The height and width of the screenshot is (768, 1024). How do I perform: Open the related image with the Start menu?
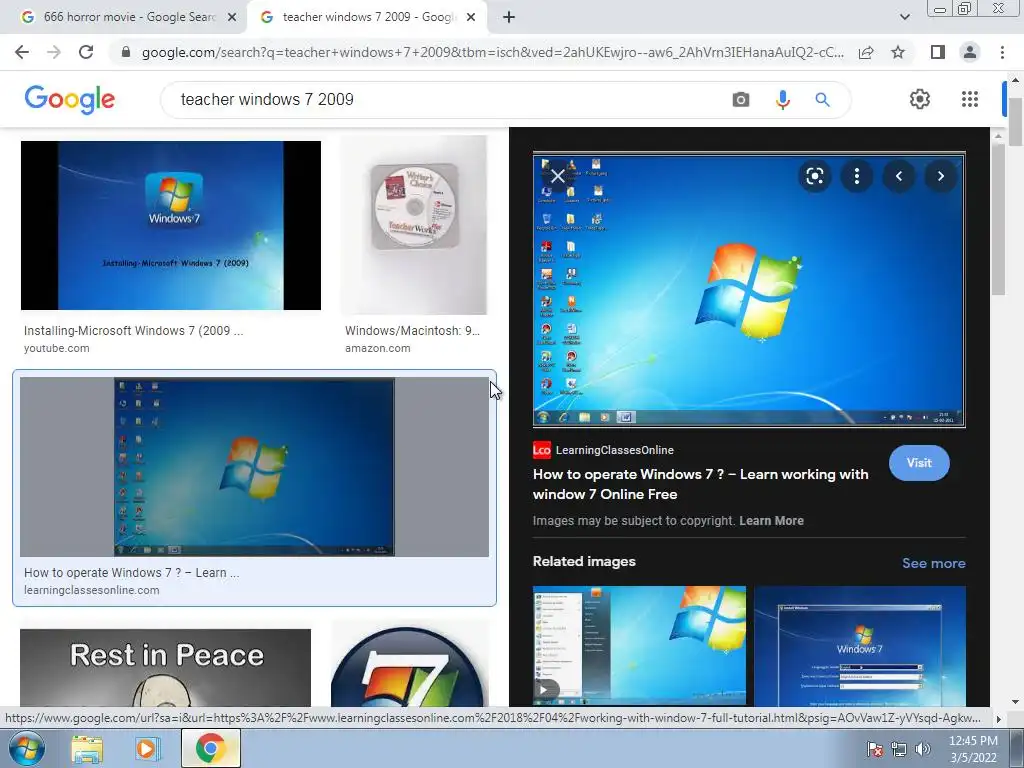click(639, 645)
